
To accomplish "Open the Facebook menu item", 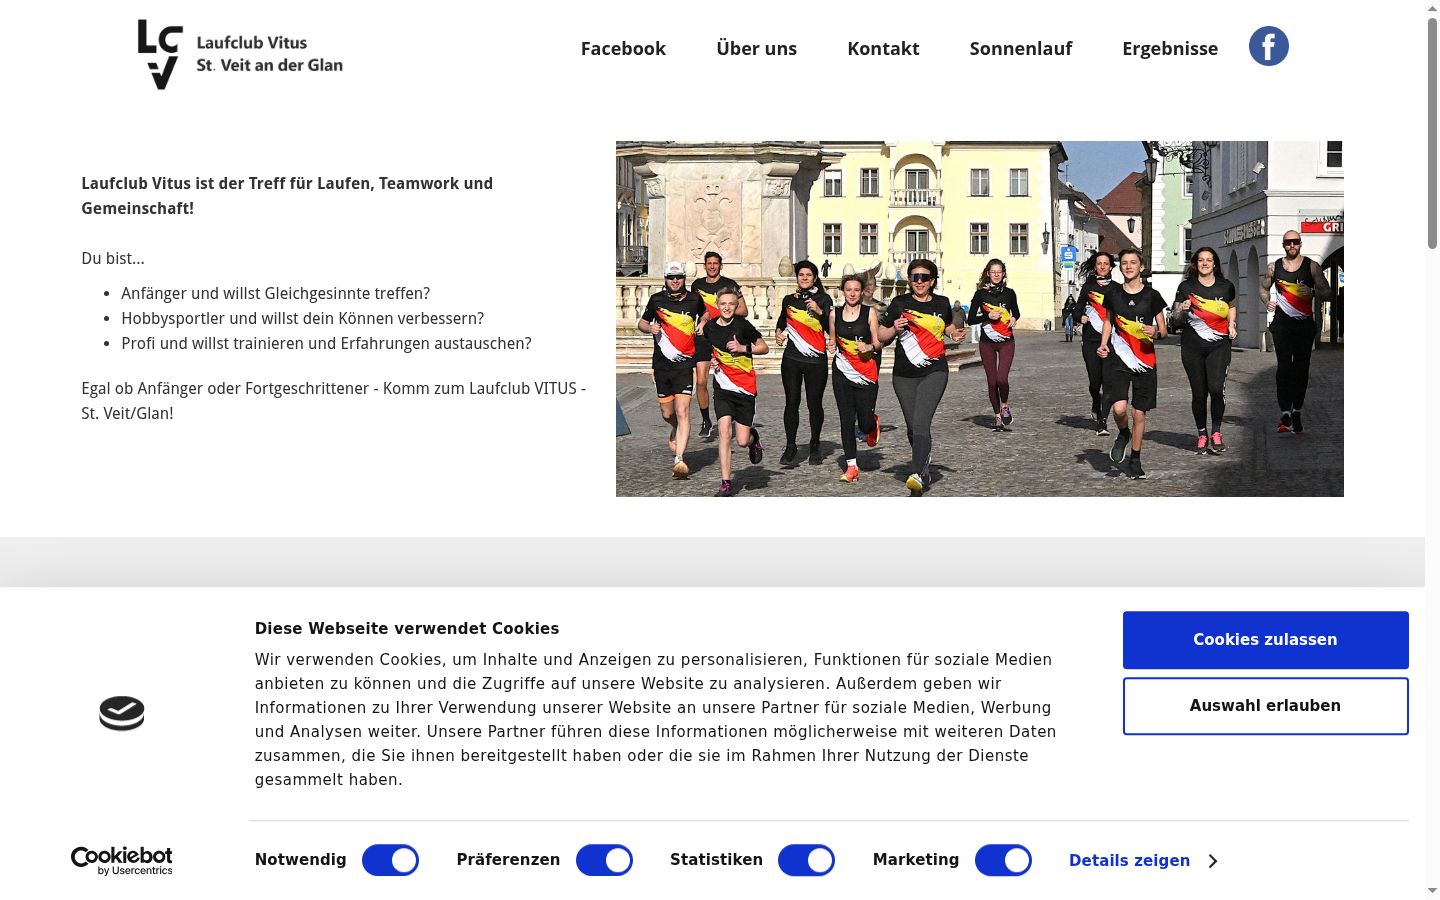I will [x=623, y=48].
